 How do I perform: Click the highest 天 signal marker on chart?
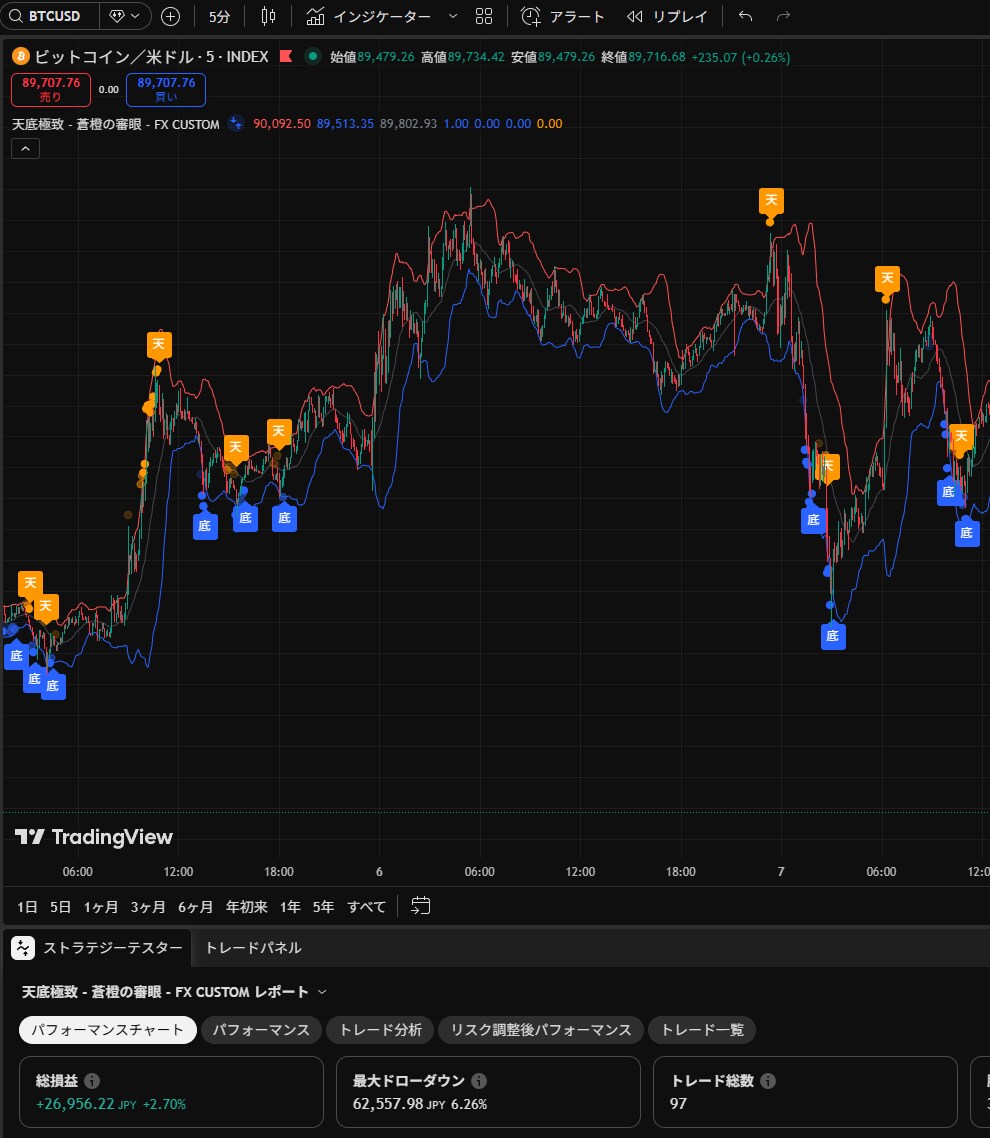[771, 200]
